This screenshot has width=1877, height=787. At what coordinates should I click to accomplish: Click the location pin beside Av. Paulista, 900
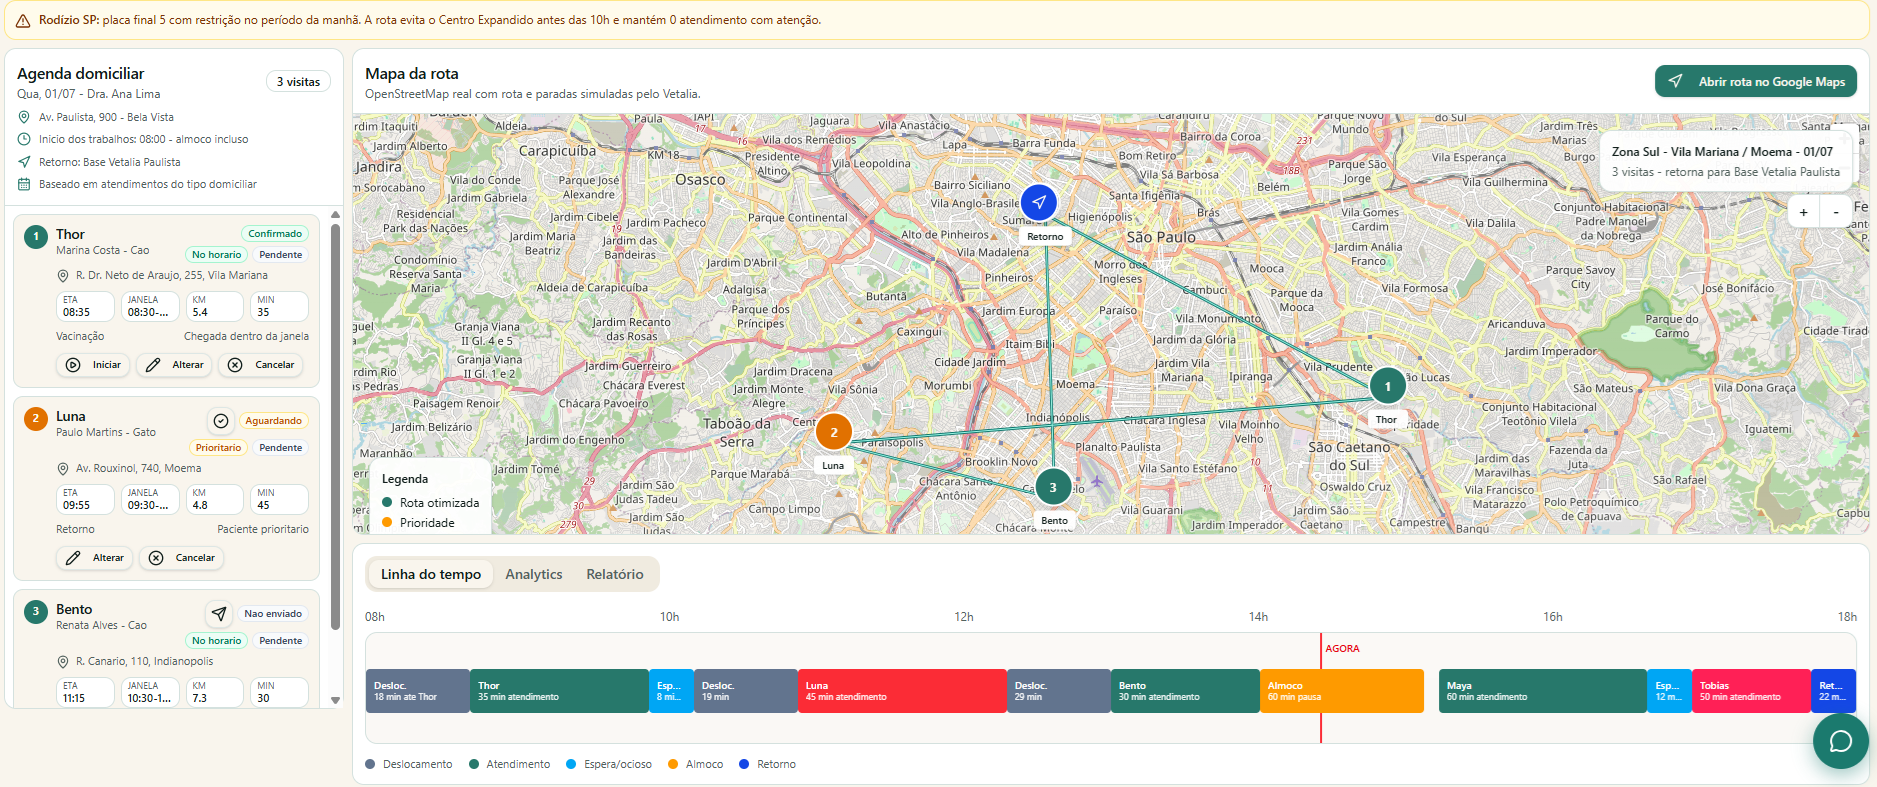point(24,117)
